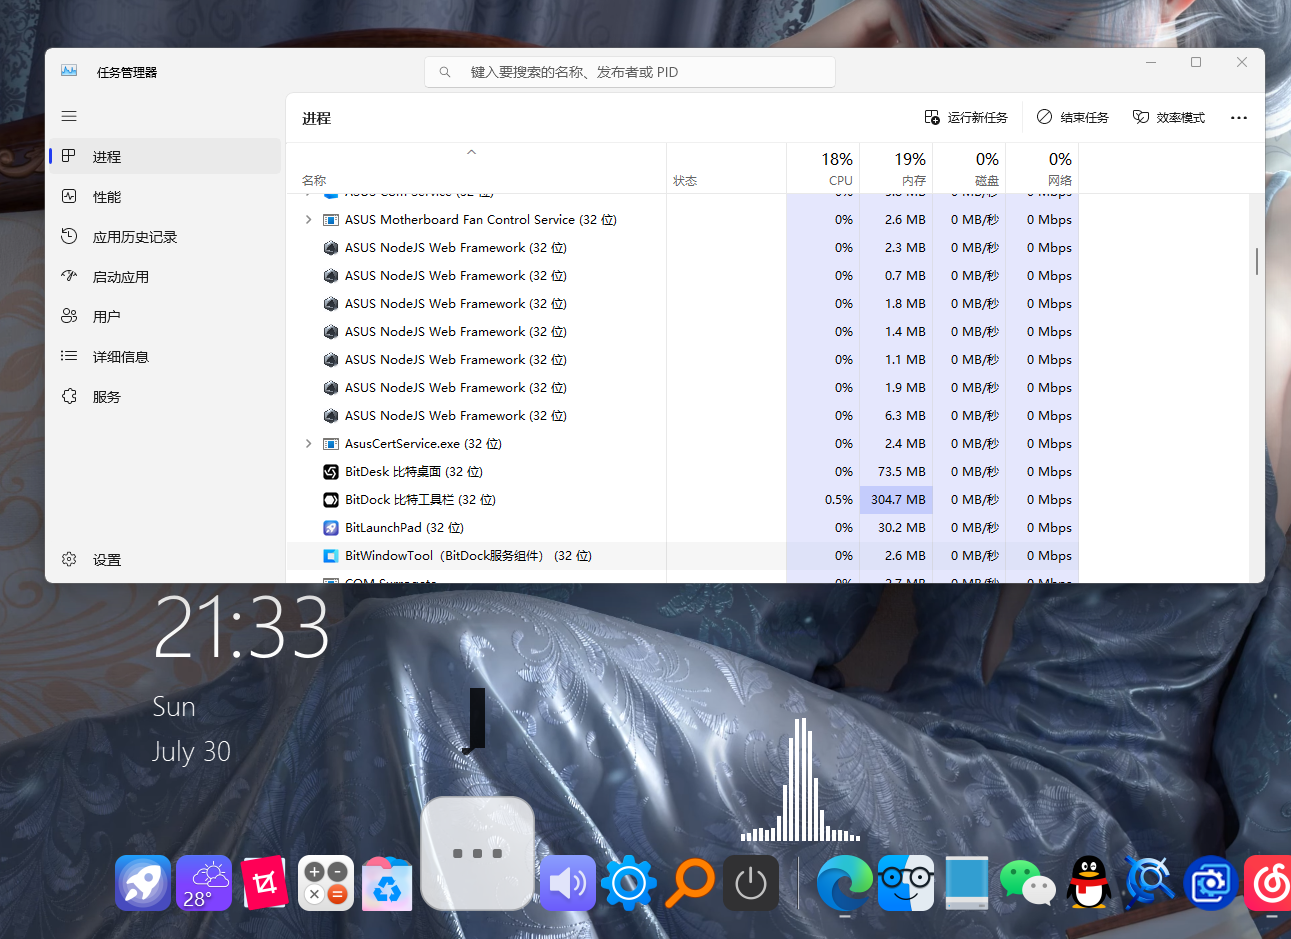This screenshot has width=1291, height=939.
Task: Click 运行新任务 run new task
Action: (966, 118)
